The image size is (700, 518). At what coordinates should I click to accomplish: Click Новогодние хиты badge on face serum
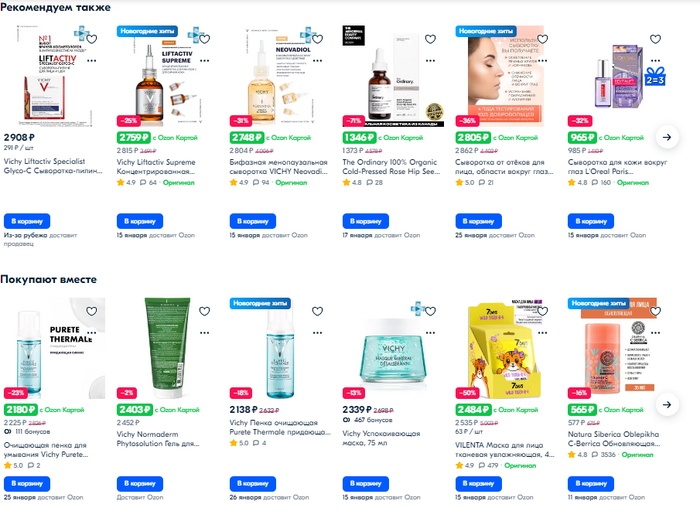486,31
